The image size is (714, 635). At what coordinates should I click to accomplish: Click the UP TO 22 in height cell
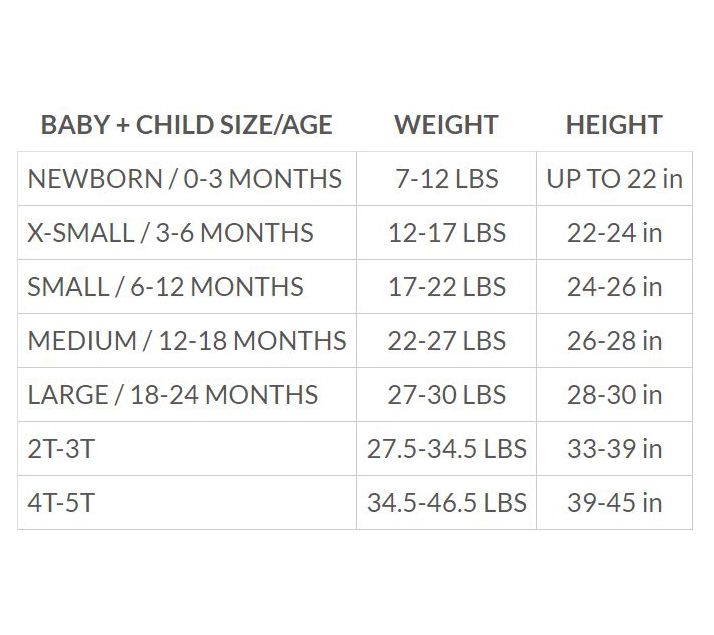614,178
